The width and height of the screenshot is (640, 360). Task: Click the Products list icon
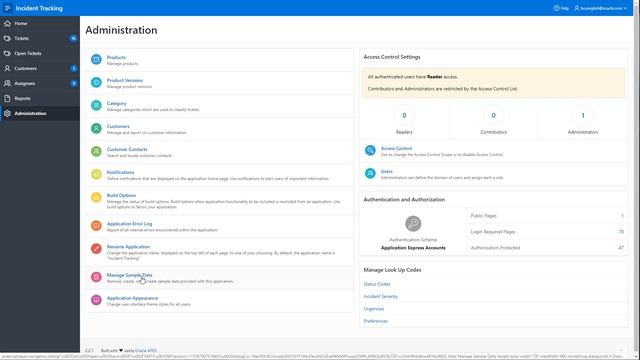[x=96, y=60]
